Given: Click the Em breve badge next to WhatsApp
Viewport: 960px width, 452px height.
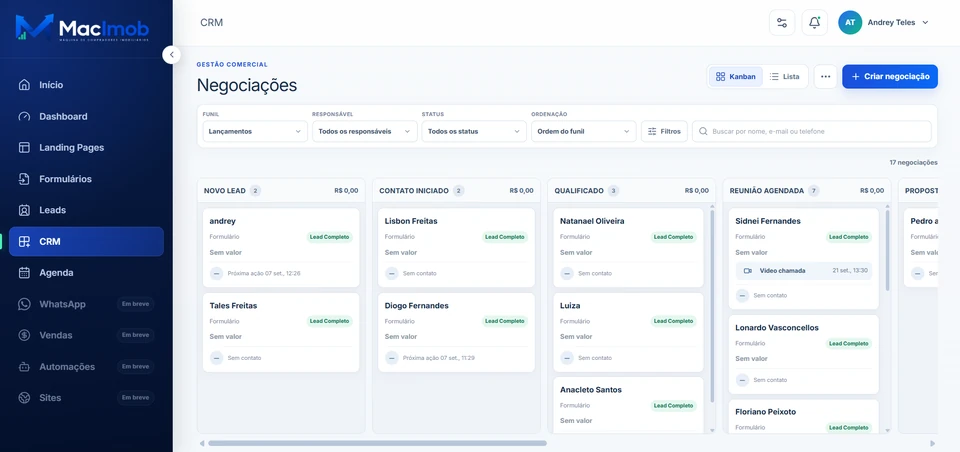Looking at the screenshot, I should [x=135, y=304].
